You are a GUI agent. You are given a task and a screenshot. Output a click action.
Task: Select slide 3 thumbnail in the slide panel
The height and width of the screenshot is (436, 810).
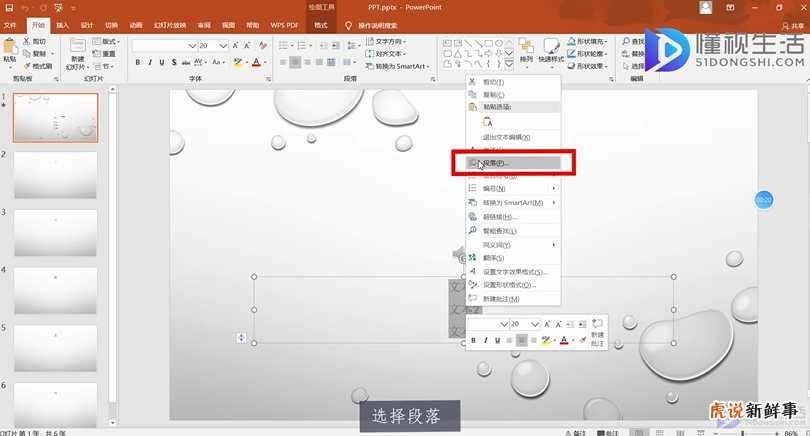[55, 232]
